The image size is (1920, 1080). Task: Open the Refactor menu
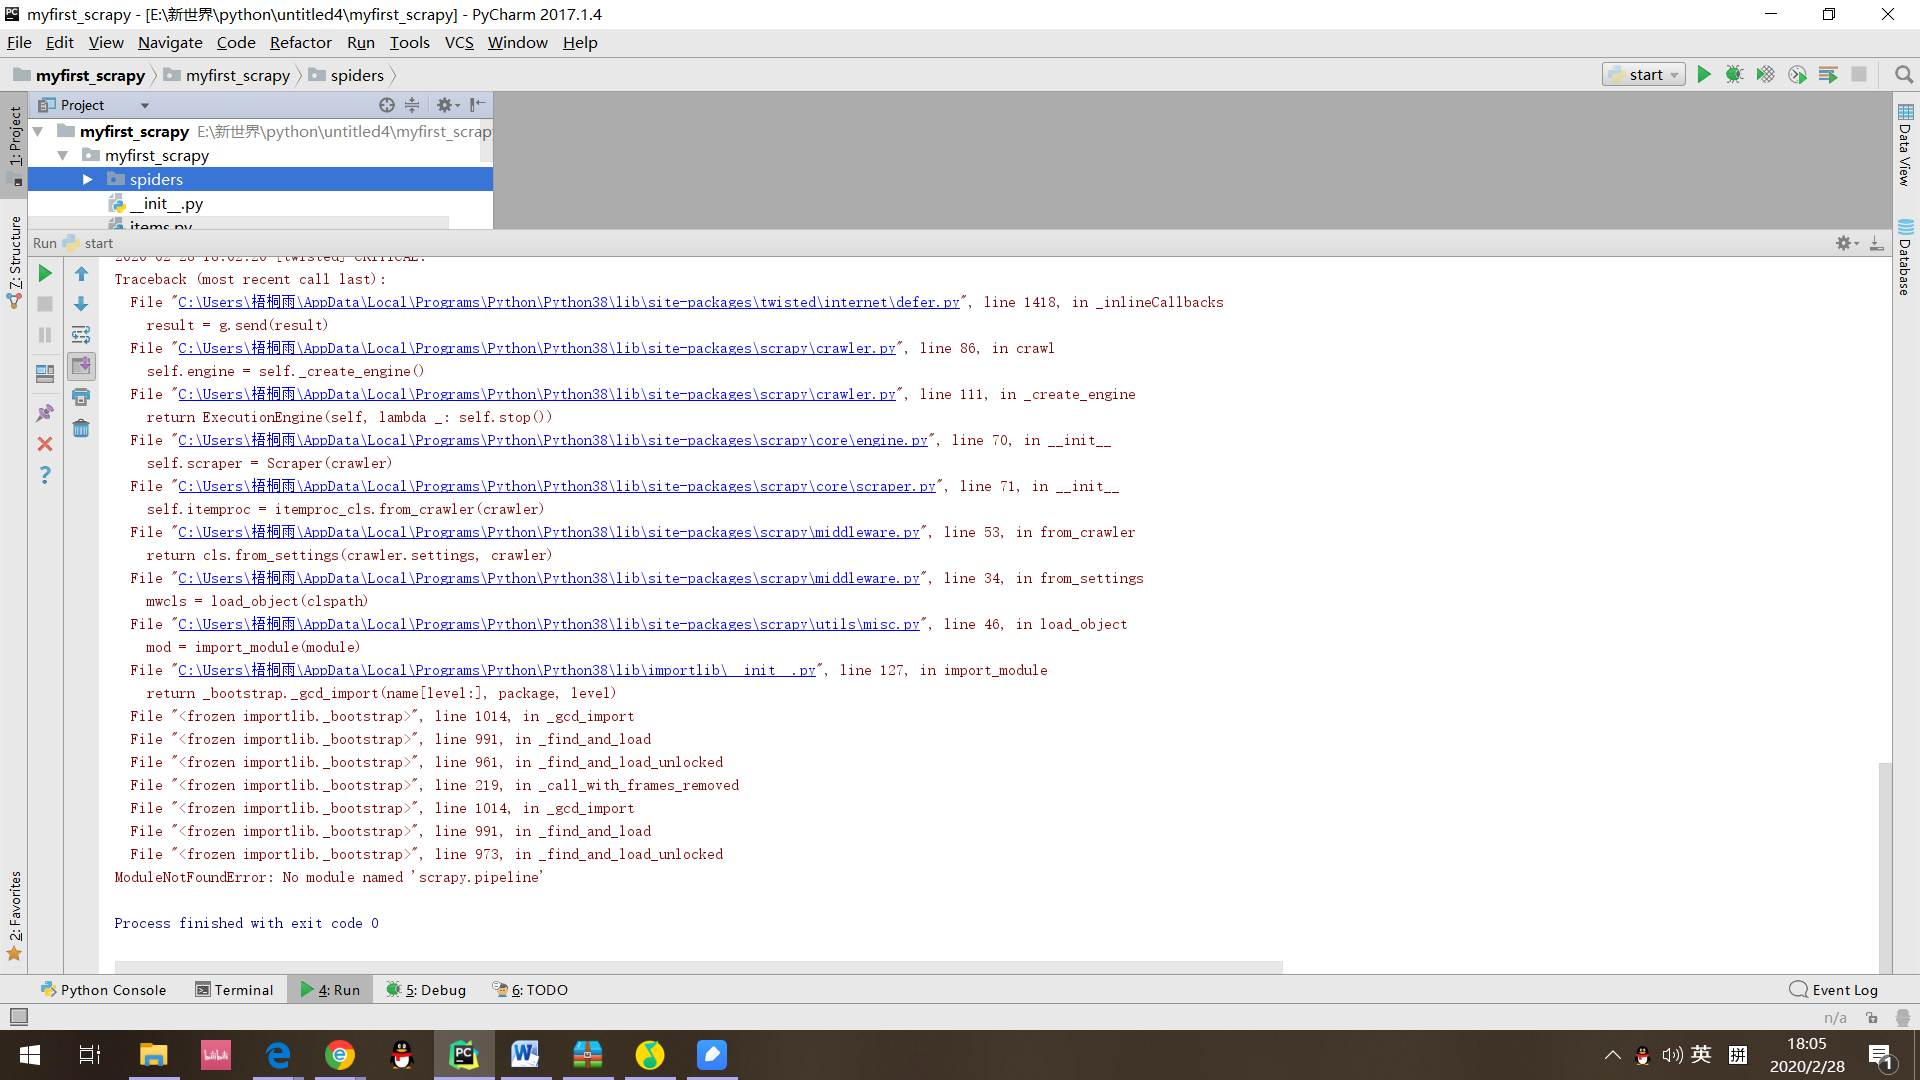[300, 42]
